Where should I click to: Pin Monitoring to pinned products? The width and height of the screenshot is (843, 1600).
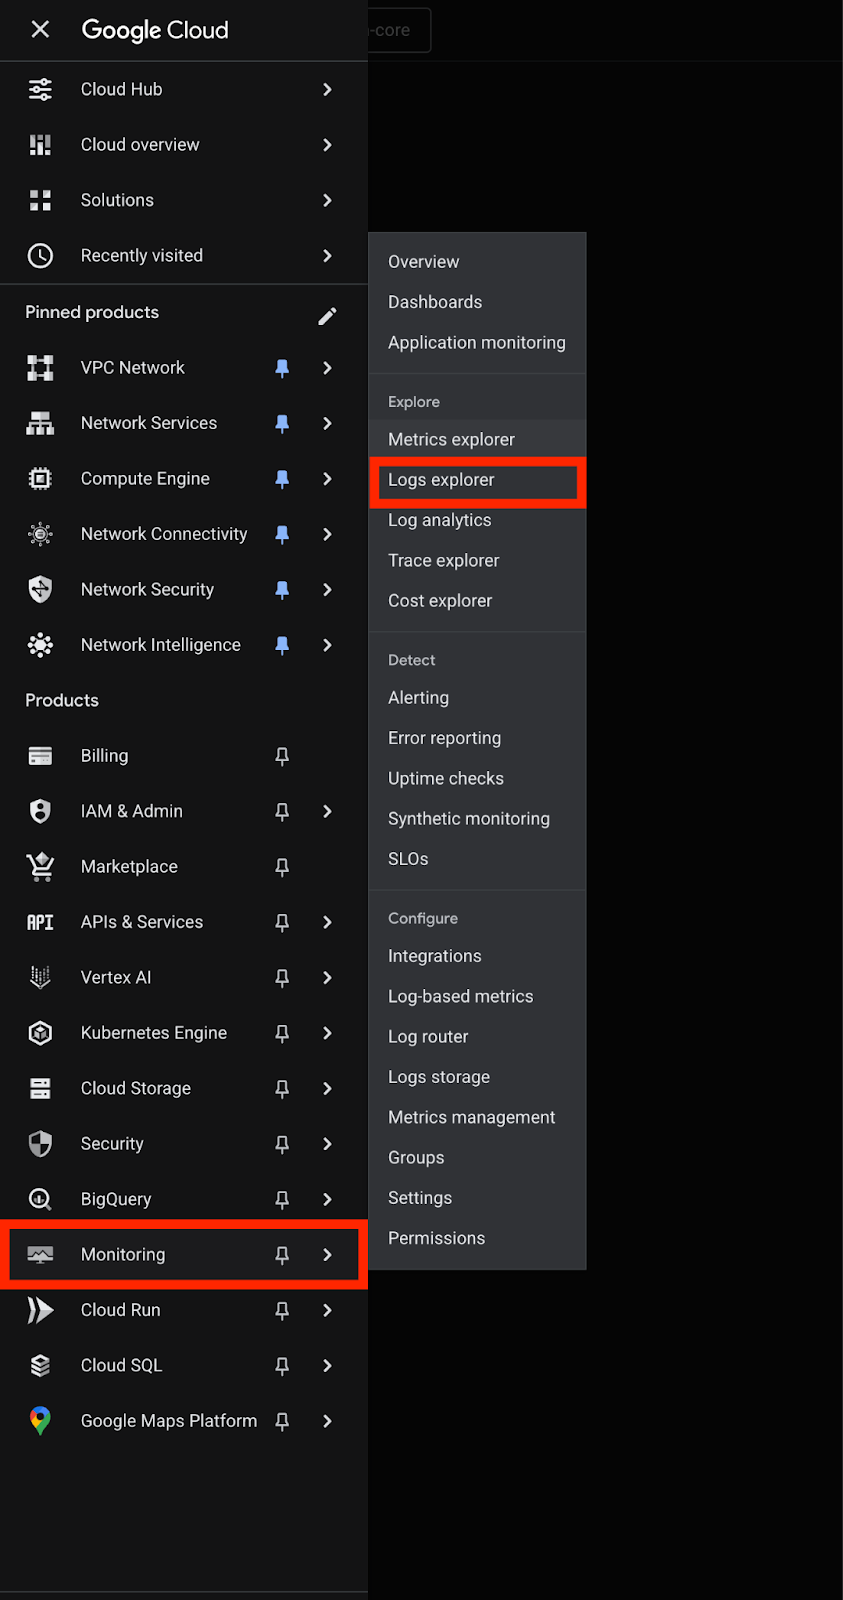point(282,1255)
